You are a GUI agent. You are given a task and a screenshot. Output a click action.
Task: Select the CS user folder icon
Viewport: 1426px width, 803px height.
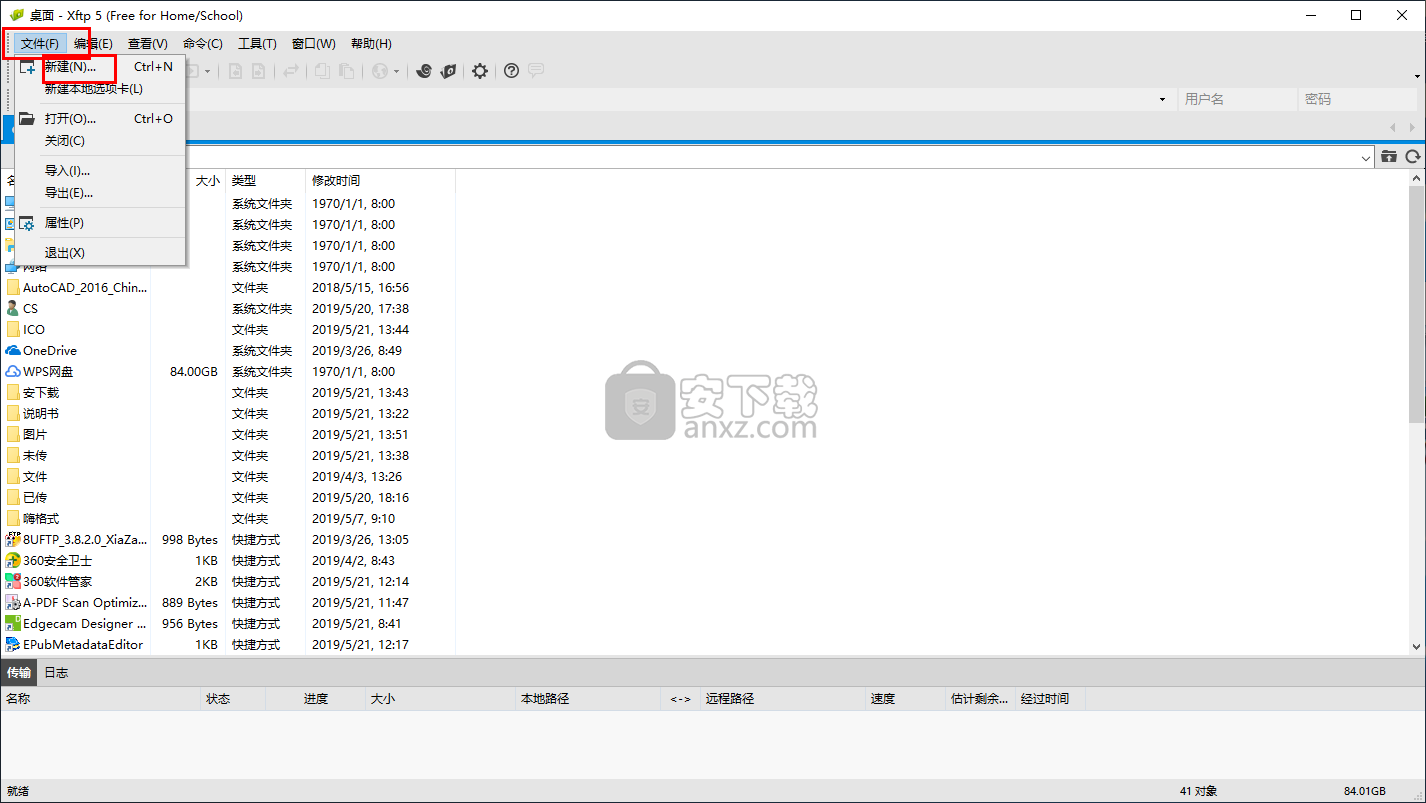[x=13, y=309]
